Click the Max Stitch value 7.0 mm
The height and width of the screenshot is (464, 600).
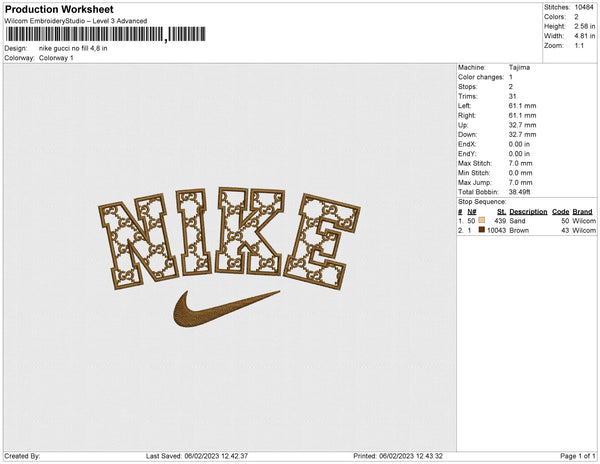520,163
